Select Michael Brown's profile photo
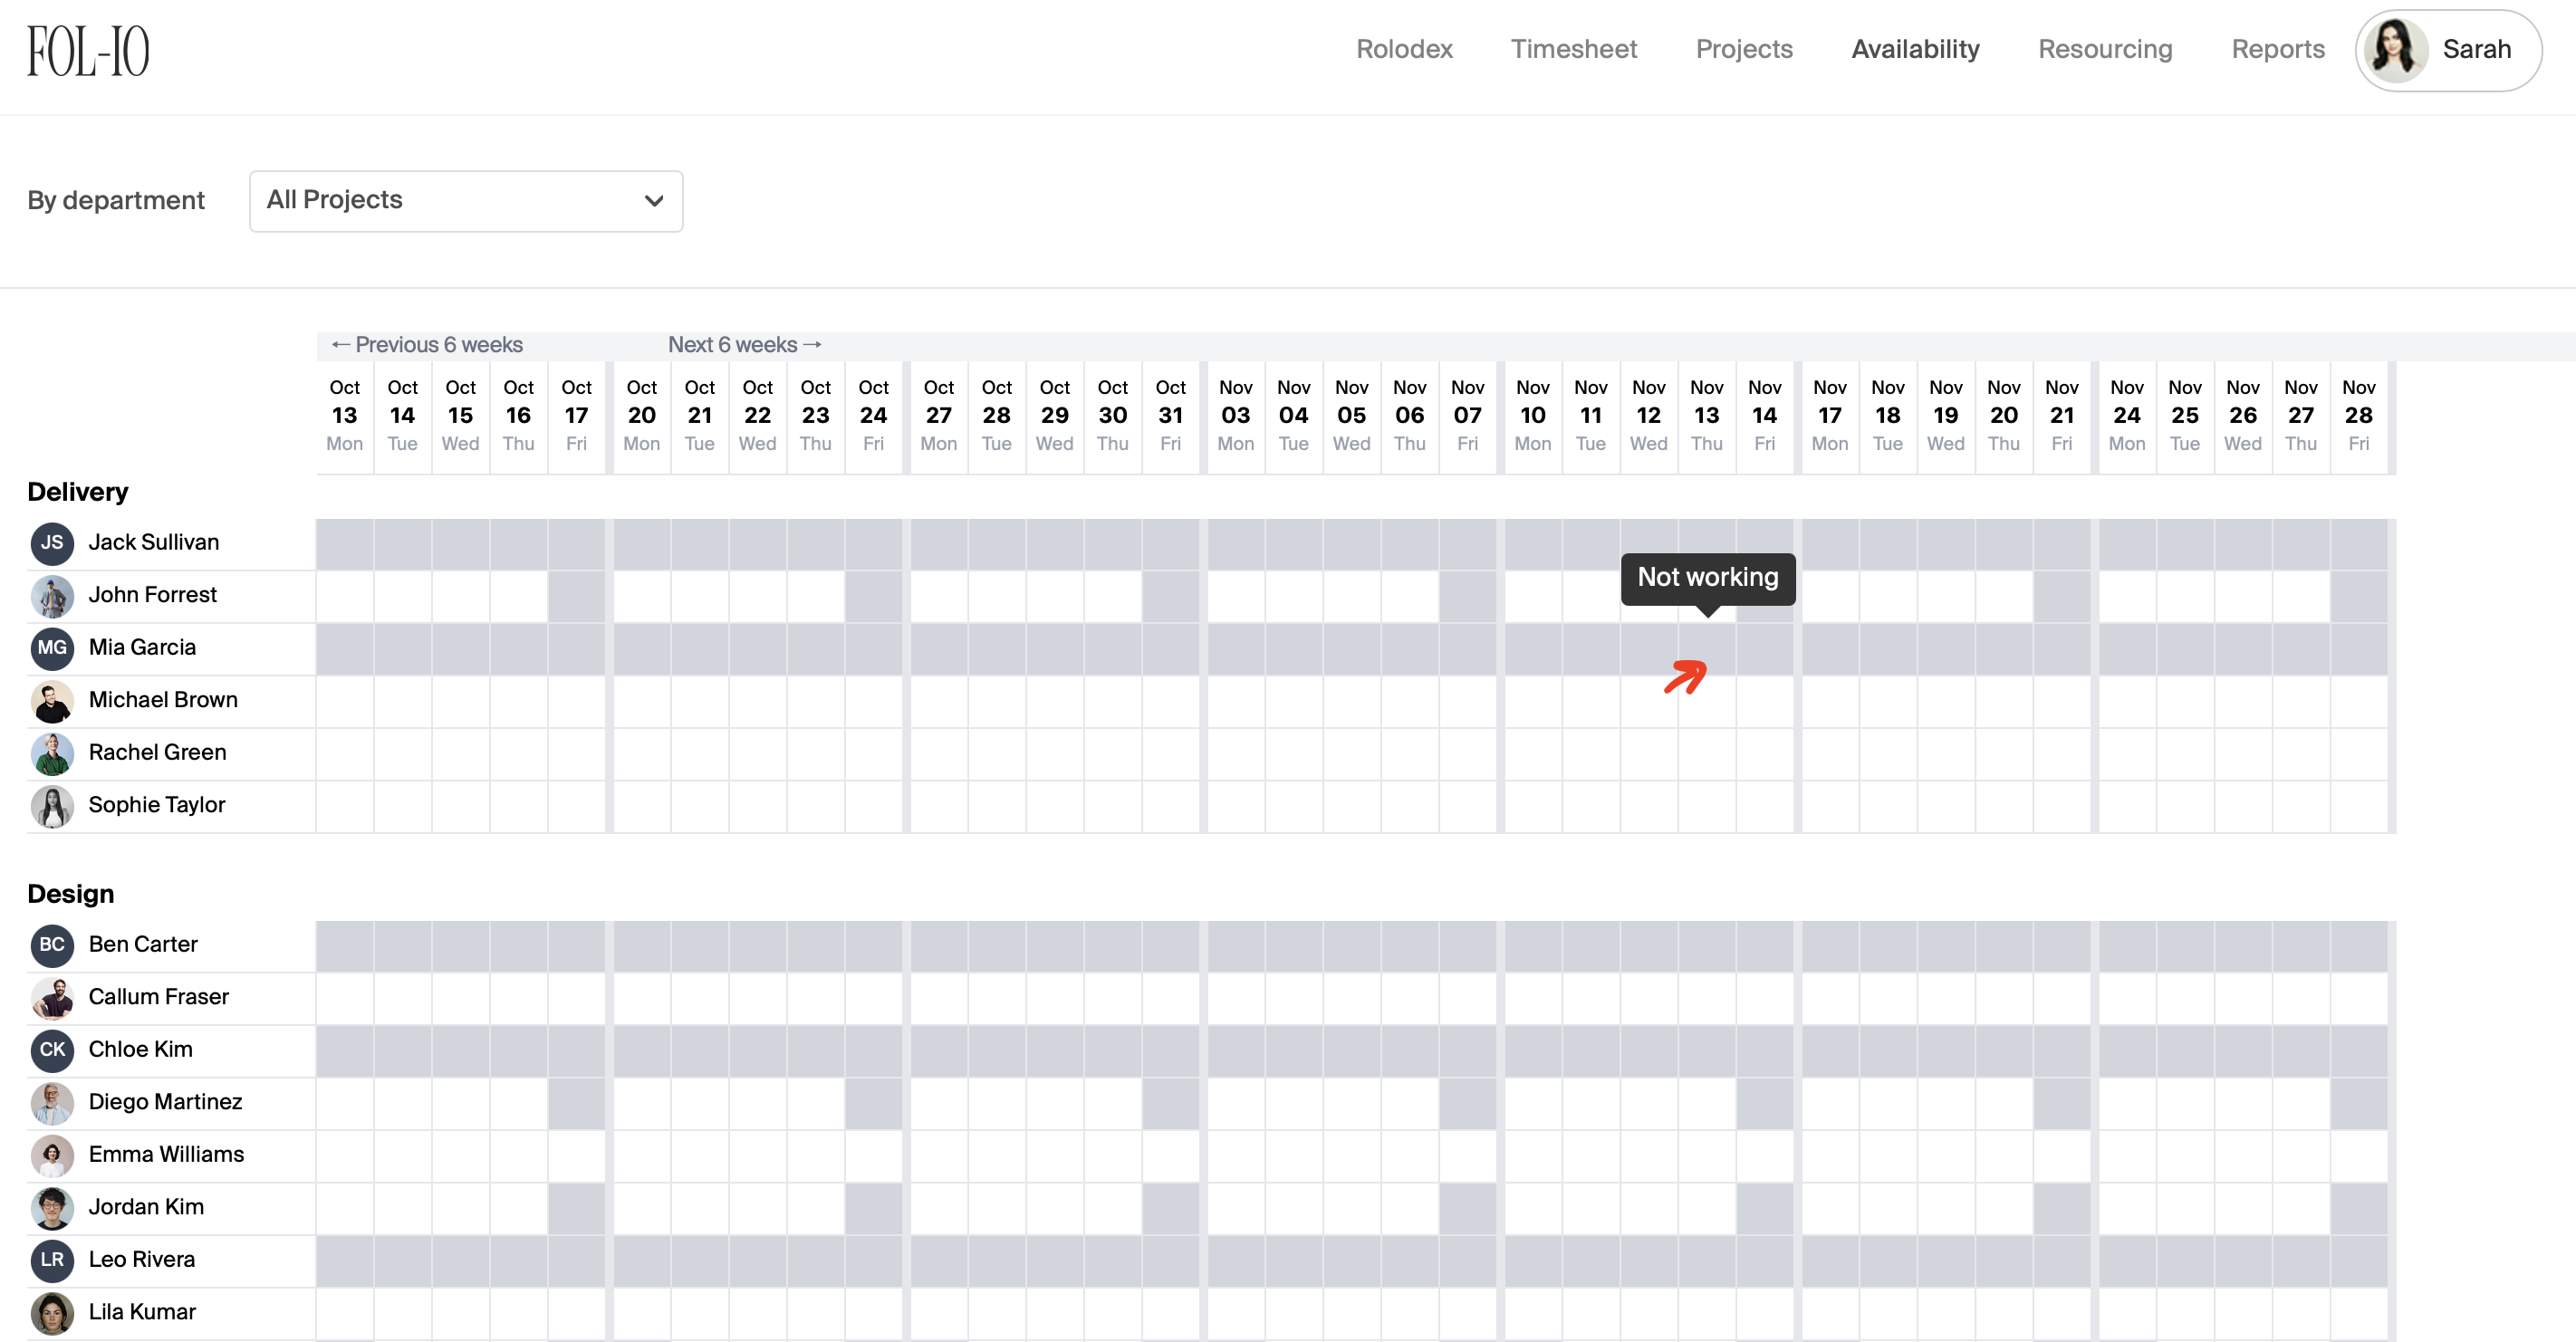This screenshot has height=1342, width=2576. [x=52, y=701]
